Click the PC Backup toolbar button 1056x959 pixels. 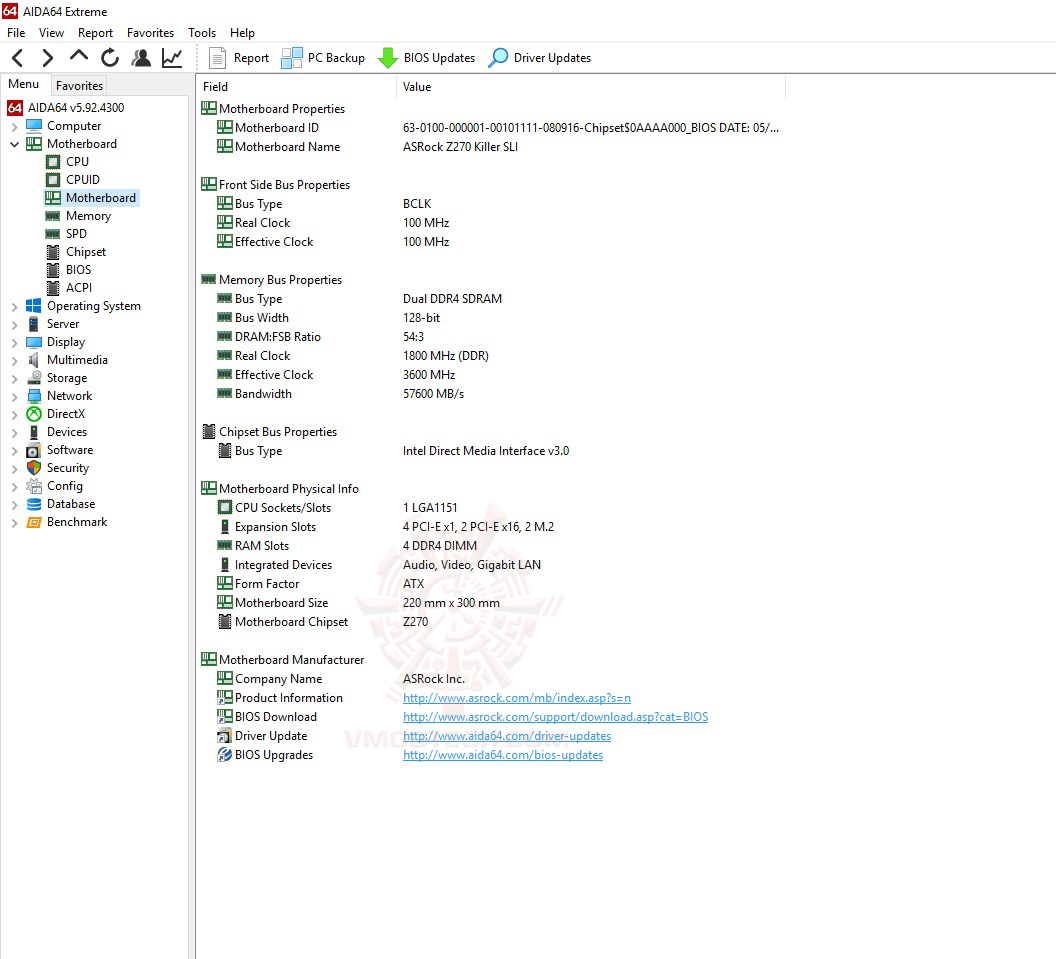[323, 58]
